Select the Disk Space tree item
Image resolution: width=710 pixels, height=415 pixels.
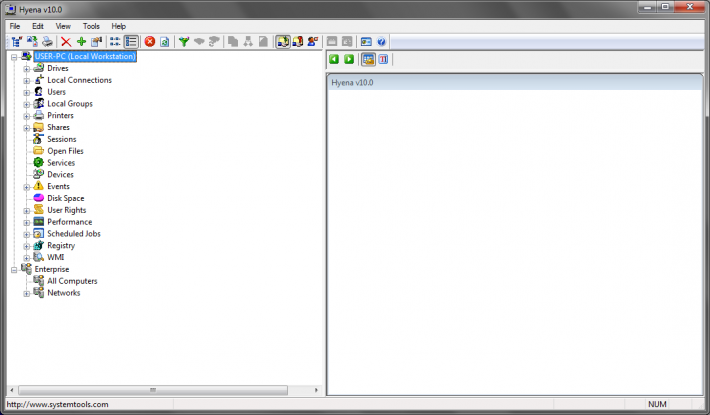click(66, 198)
